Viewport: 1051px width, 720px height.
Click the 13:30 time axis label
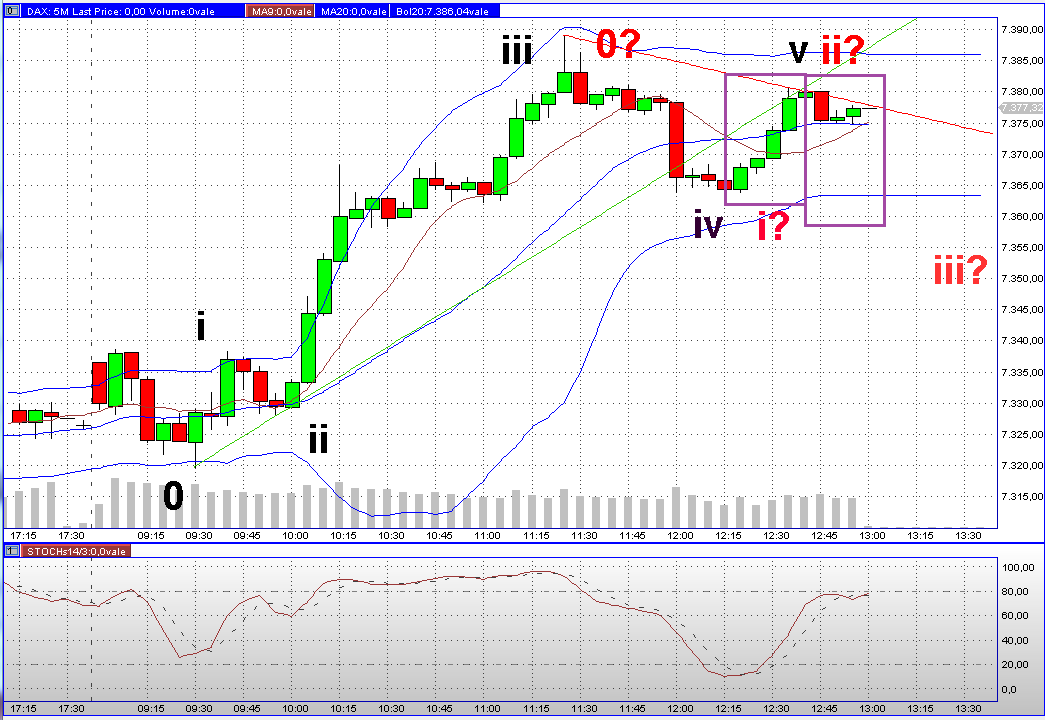[967, 535]
